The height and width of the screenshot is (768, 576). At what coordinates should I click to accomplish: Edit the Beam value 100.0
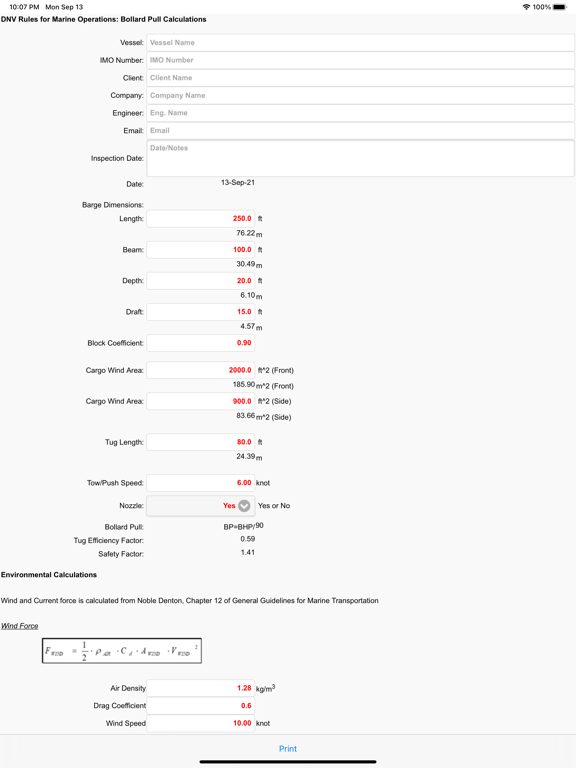tap(200, 250)
